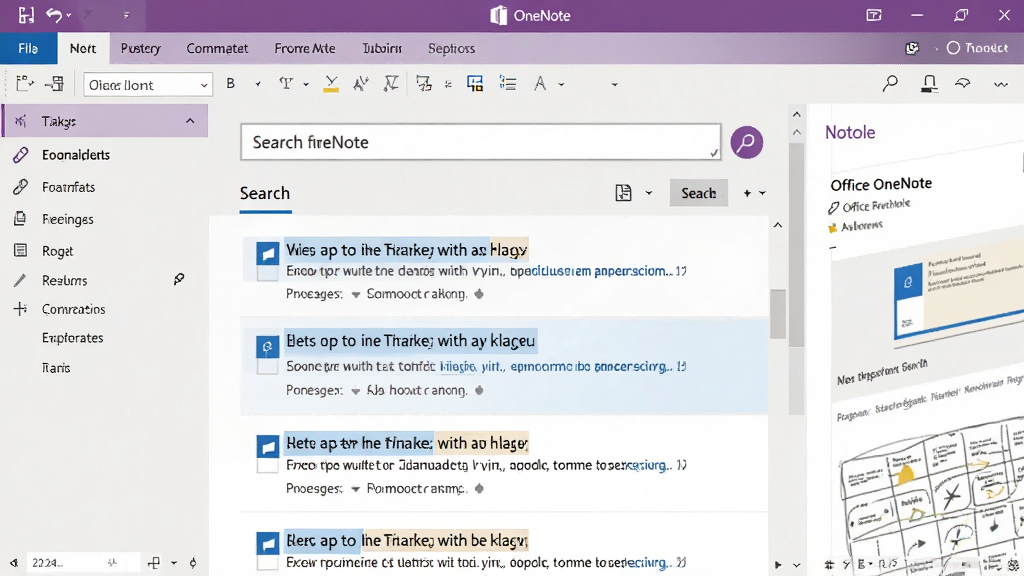Viewport: 1024px width, 576px height.
Task: Expand Aja hooat r anong dropdown in second result
Action: coord(356,391)
